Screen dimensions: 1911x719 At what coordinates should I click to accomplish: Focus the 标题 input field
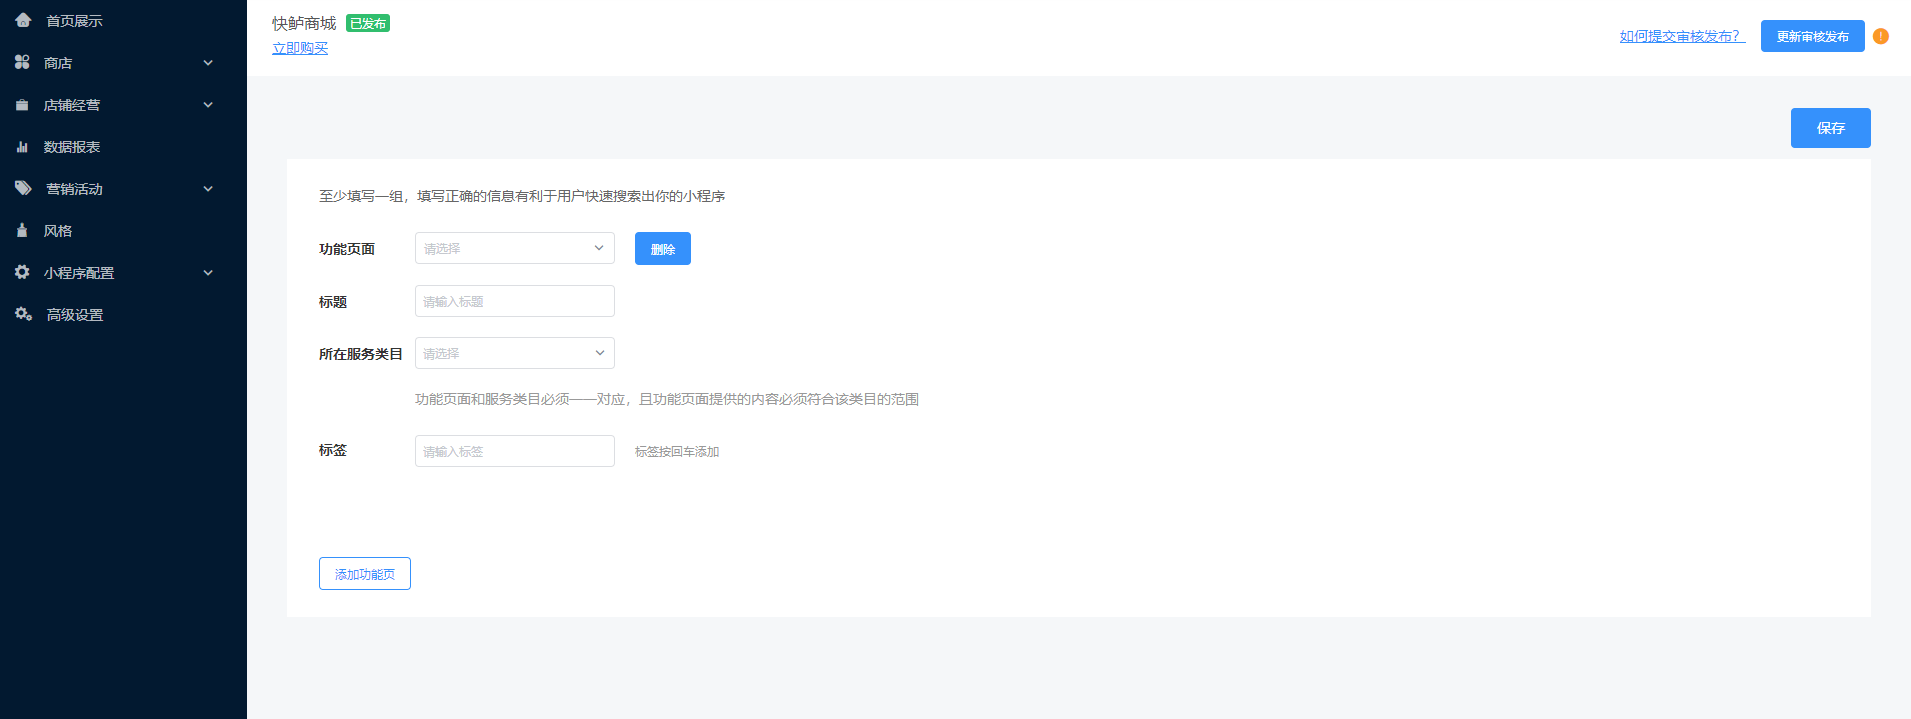514,301
